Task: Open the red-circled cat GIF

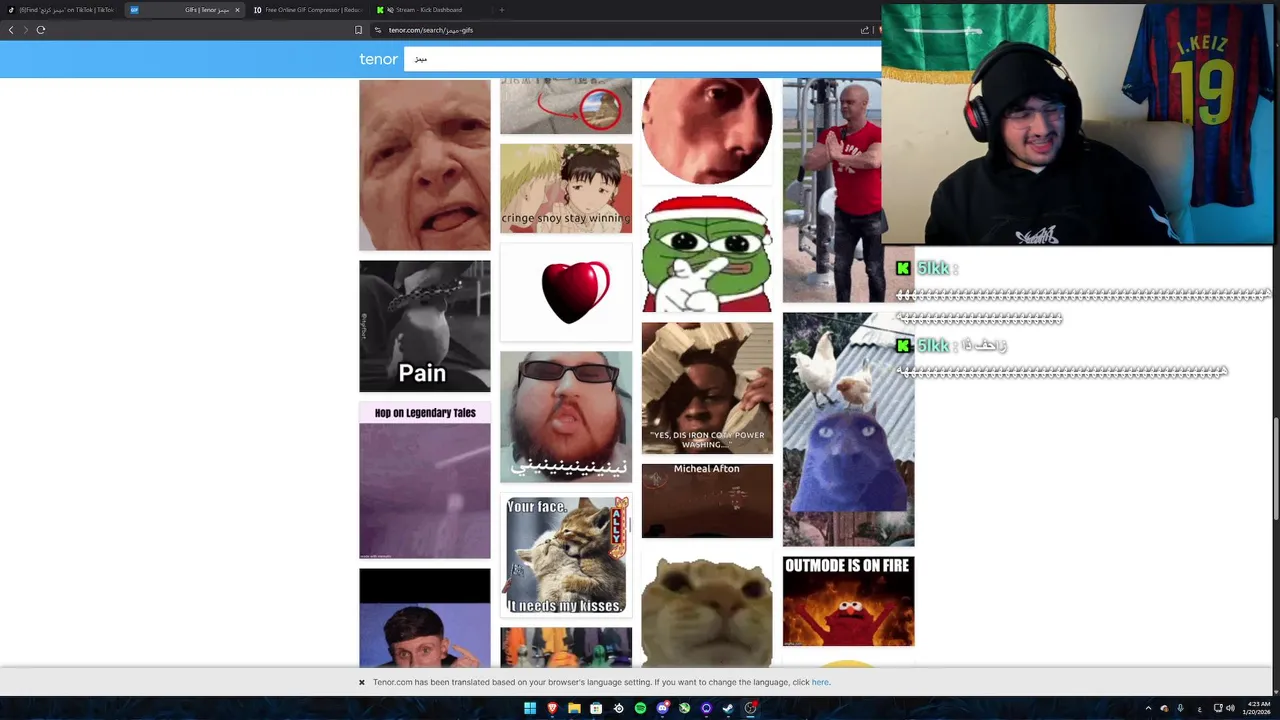Action: (566, 107)
